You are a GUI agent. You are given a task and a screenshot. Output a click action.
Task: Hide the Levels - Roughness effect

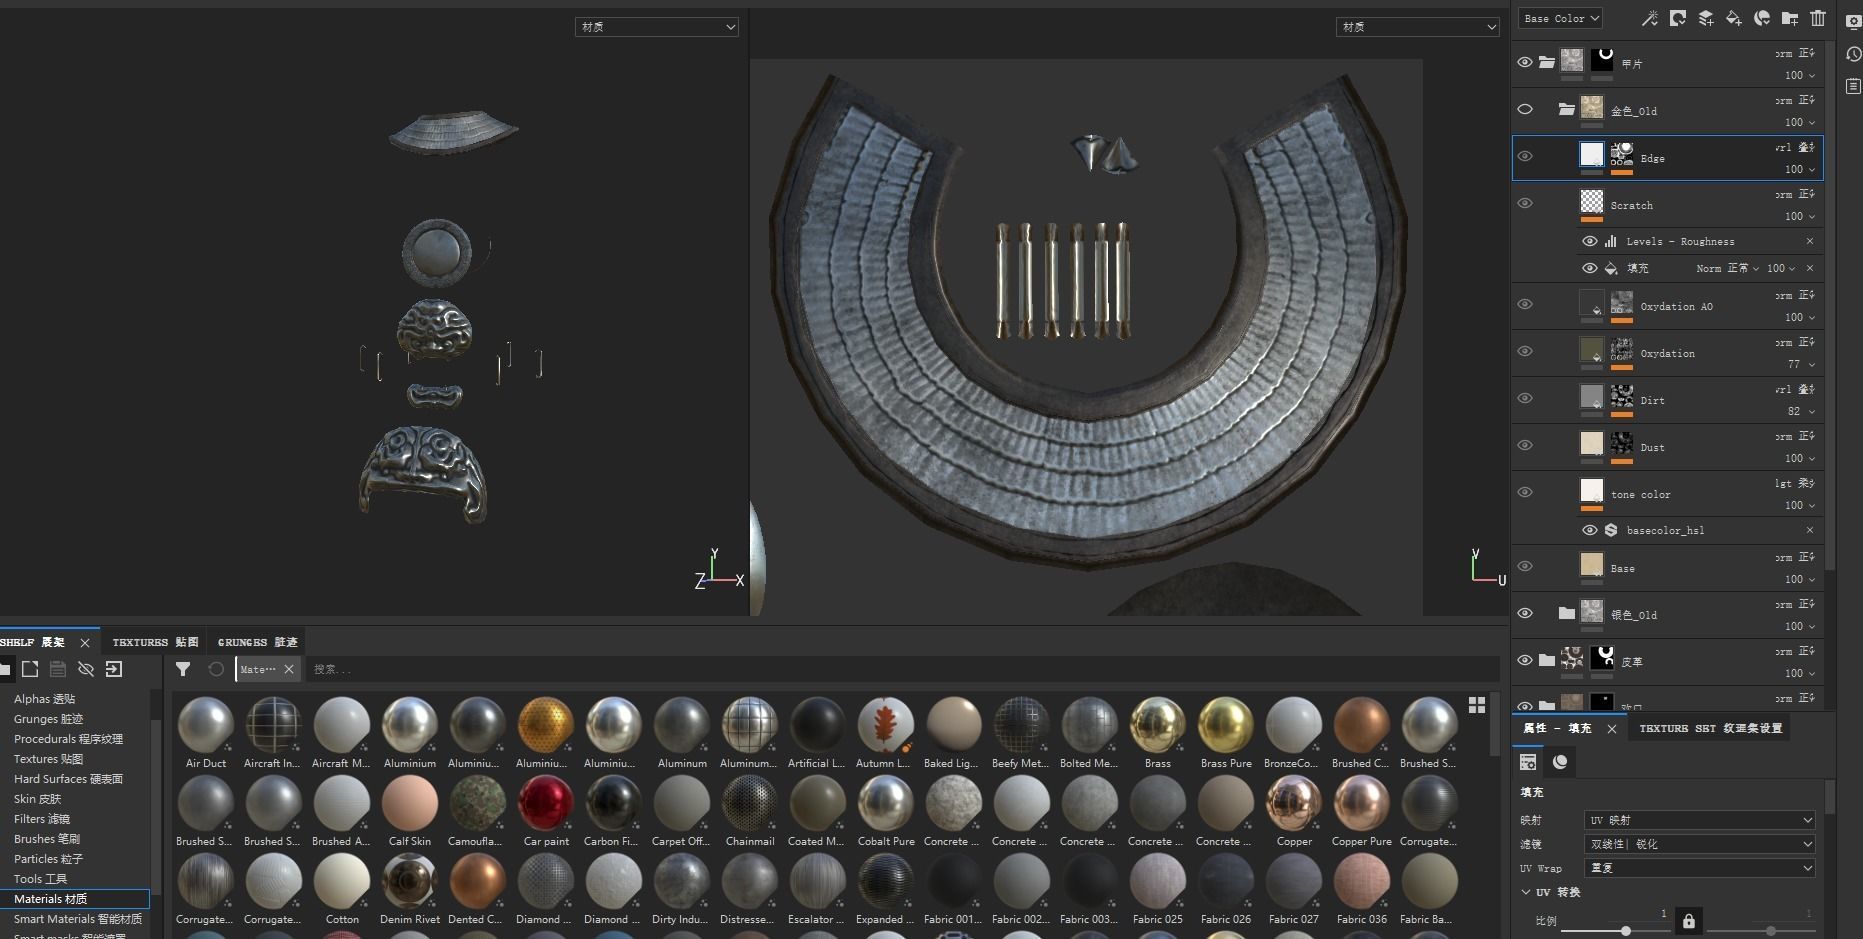pyautogui.click(x=1590, y=241)
